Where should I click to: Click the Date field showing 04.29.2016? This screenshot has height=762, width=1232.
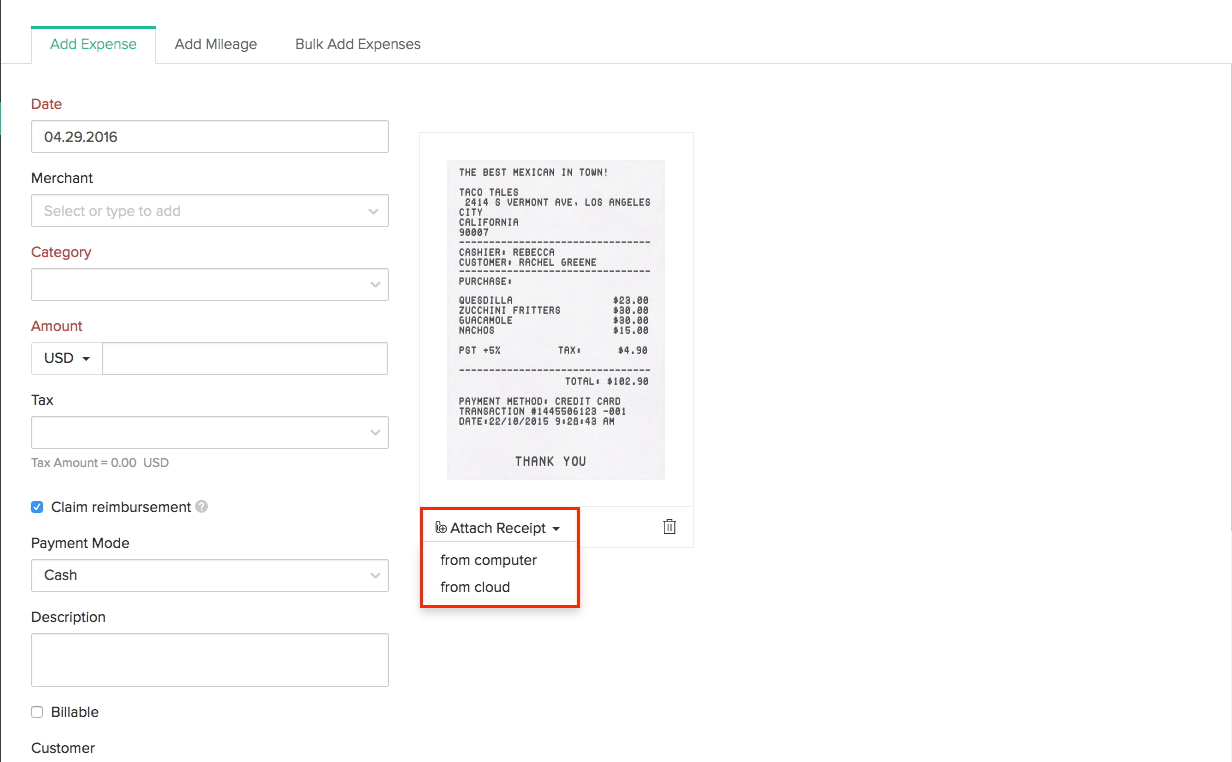[210, 137]
